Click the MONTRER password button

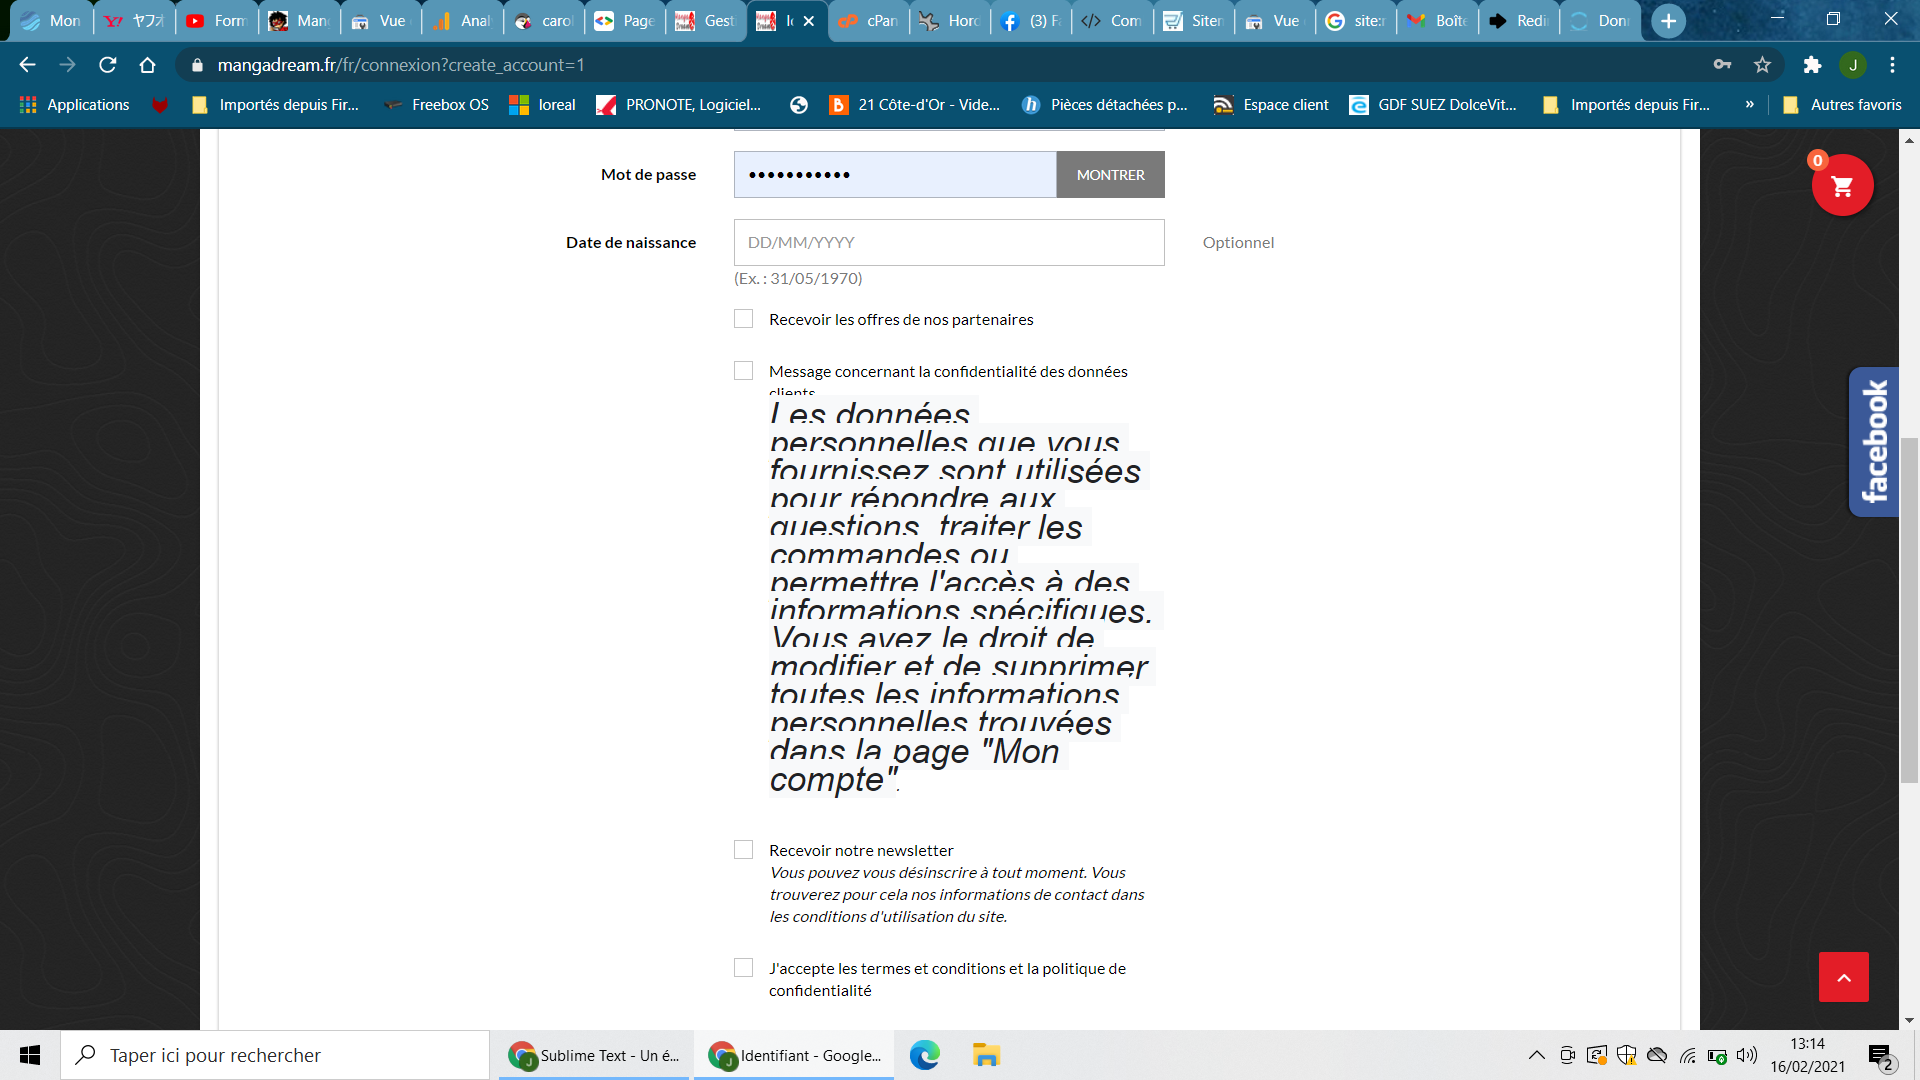(x=1110, y=175)
